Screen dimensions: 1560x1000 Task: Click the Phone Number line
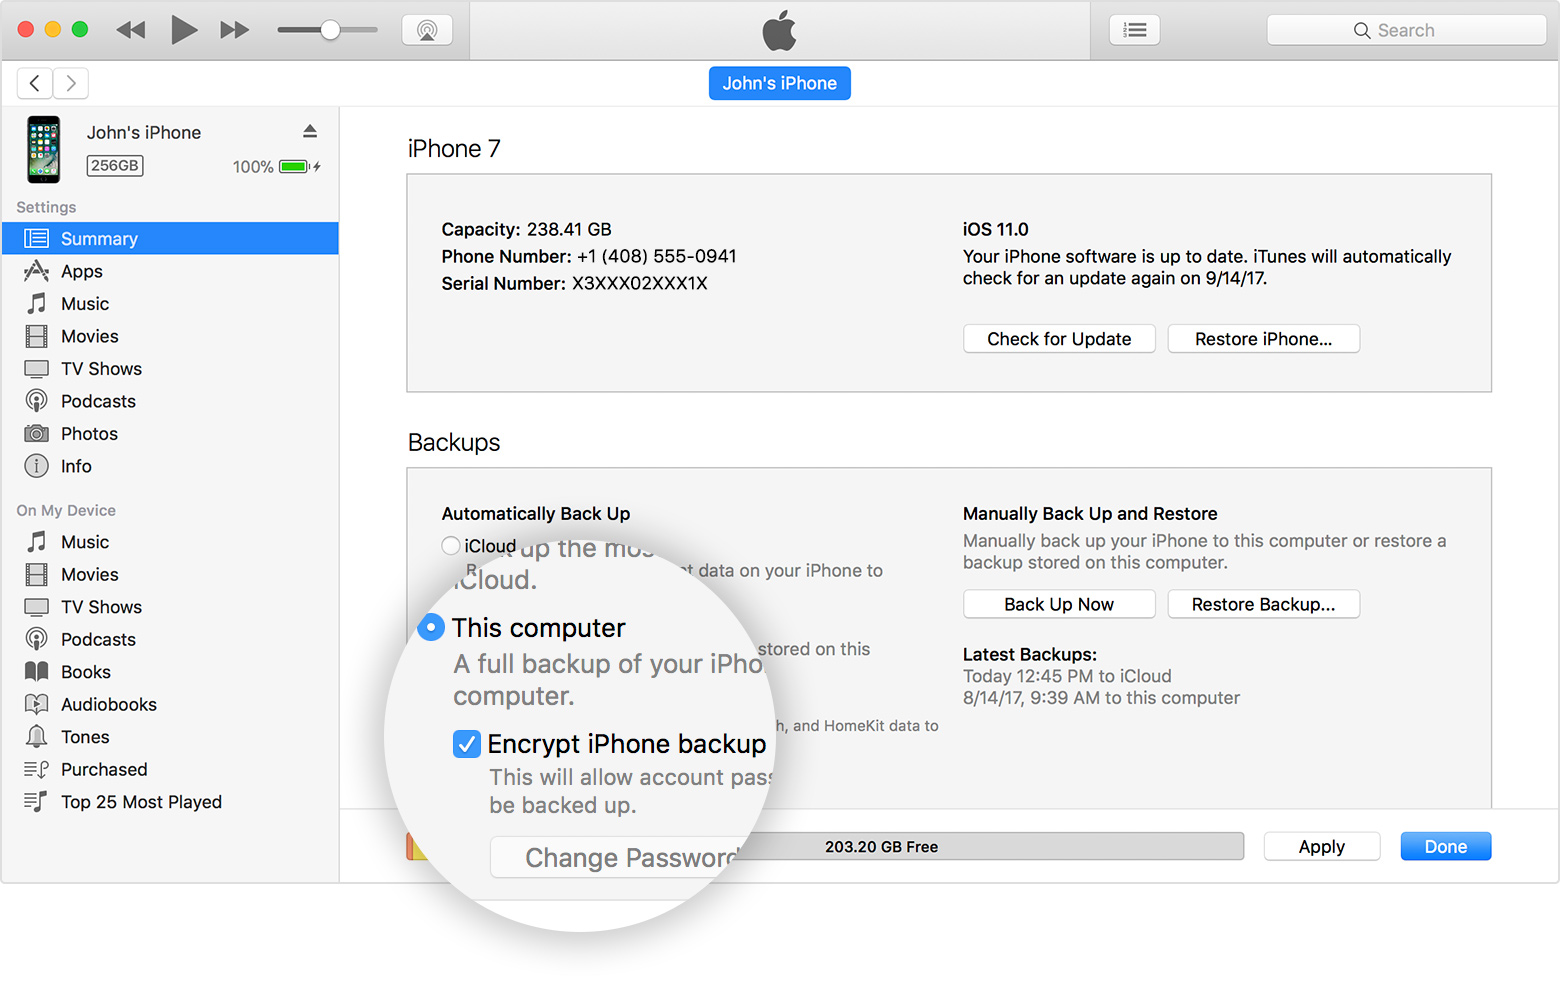click(x=589, y=256)
